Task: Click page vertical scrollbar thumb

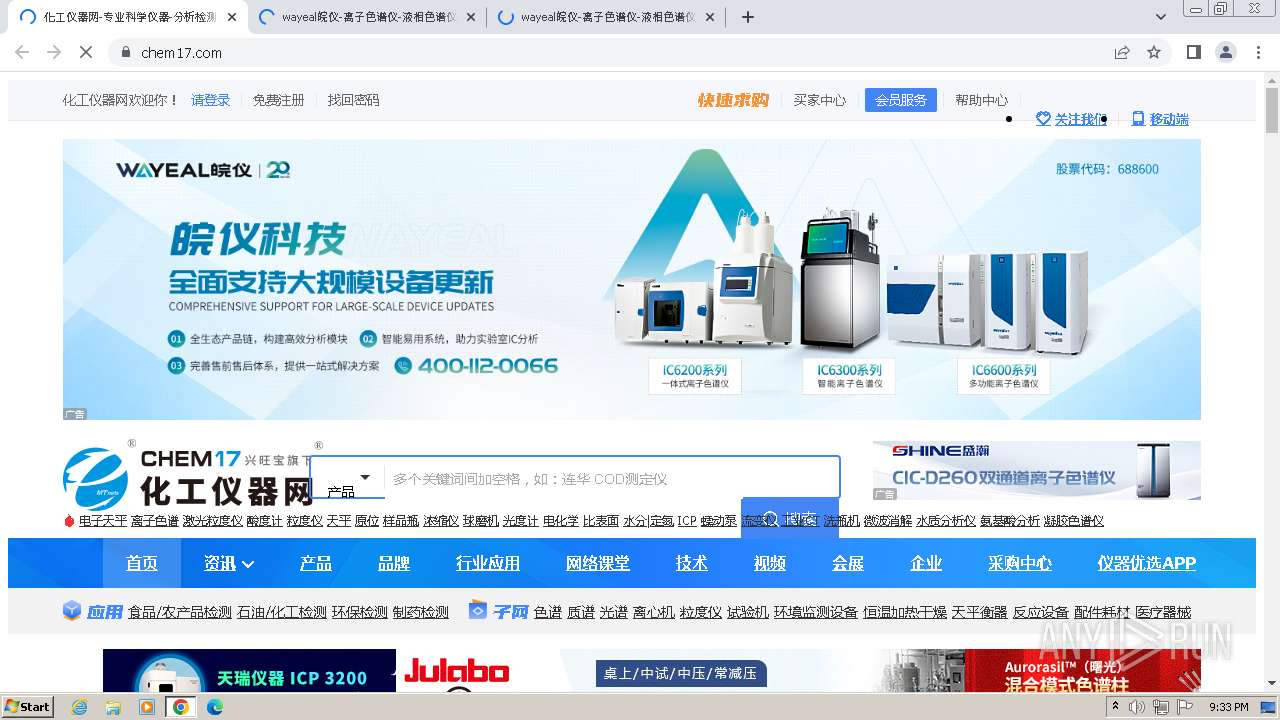Action: (x=1272, y=110)
